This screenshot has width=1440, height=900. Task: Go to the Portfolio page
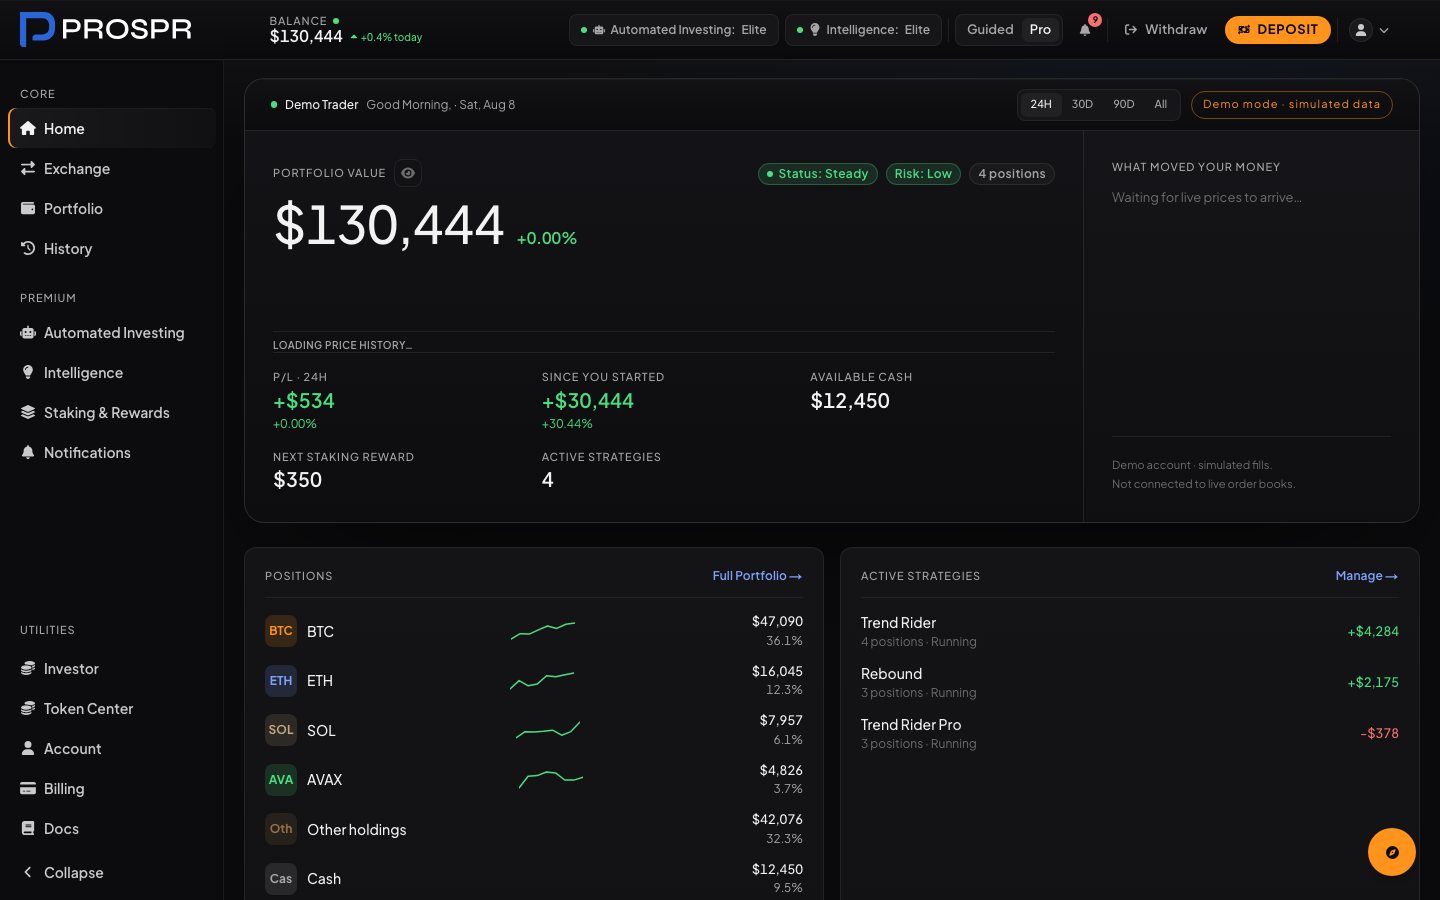point(112,208)
